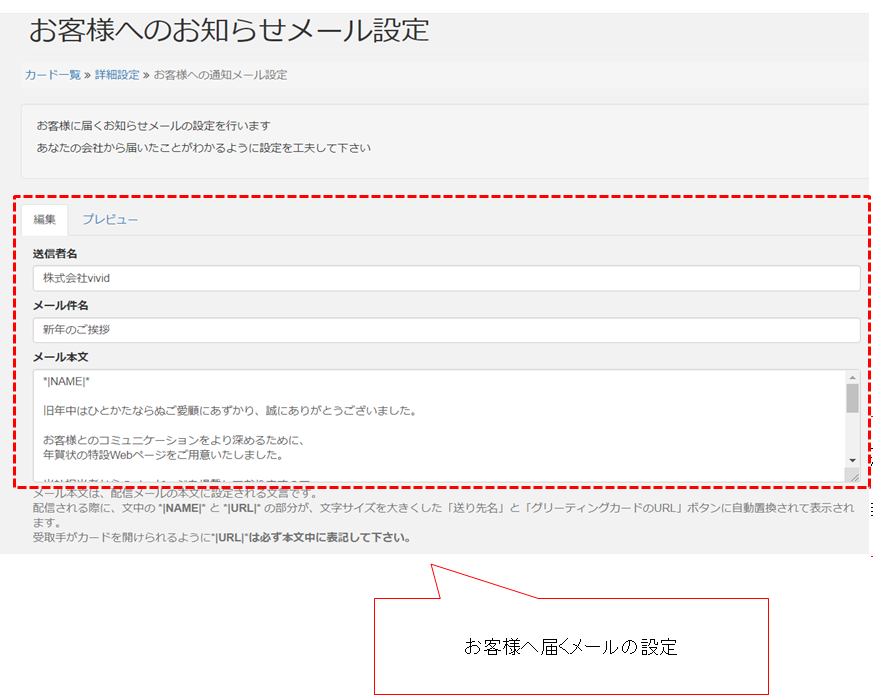Click the 送信者名 input containing 株式会社vivid
This screenshot has width=873, height=695.
tap(445, 278)
